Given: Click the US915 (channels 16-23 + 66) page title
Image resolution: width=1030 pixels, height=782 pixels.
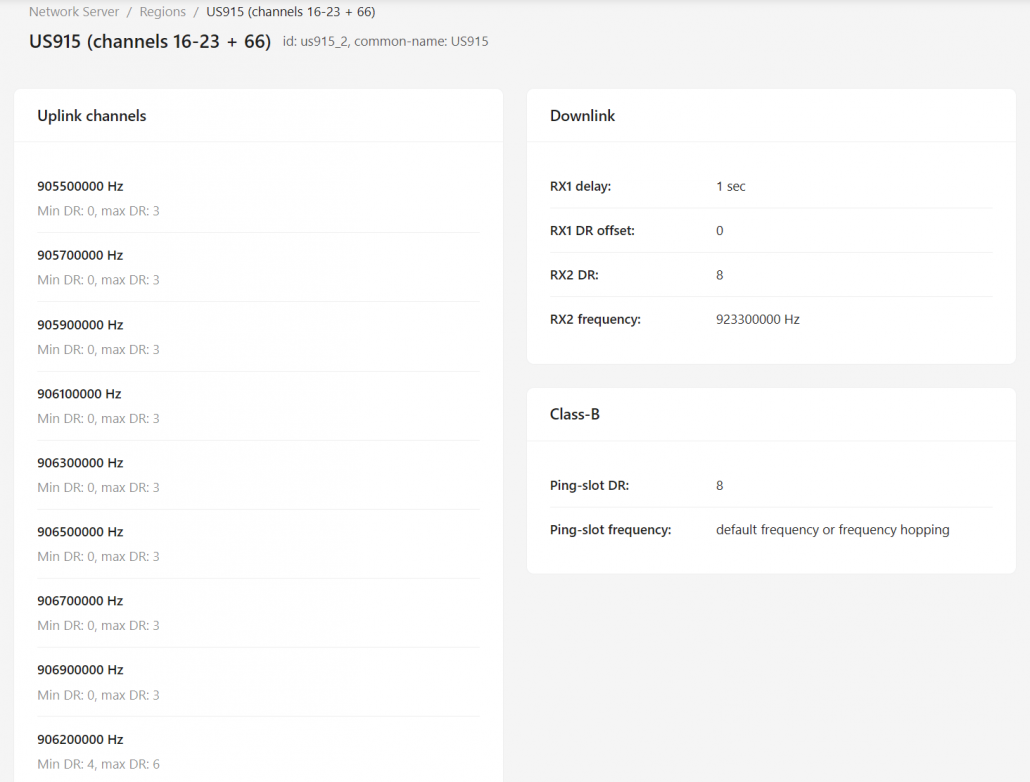Looking at the screenshot, I should pos(150,42).
